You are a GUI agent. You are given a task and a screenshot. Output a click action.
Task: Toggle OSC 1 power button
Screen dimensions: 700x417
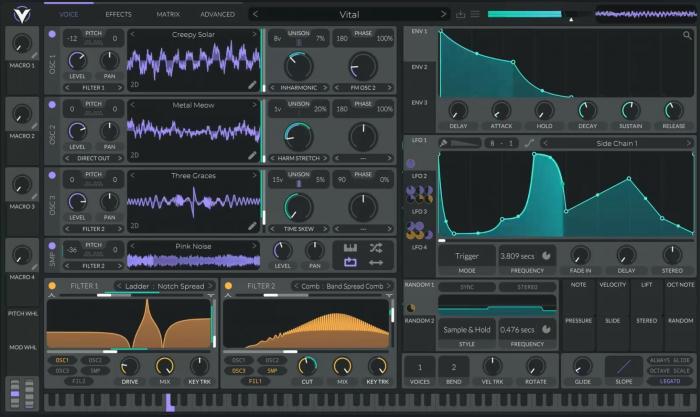pyautogui.click(x=52, y=34)
